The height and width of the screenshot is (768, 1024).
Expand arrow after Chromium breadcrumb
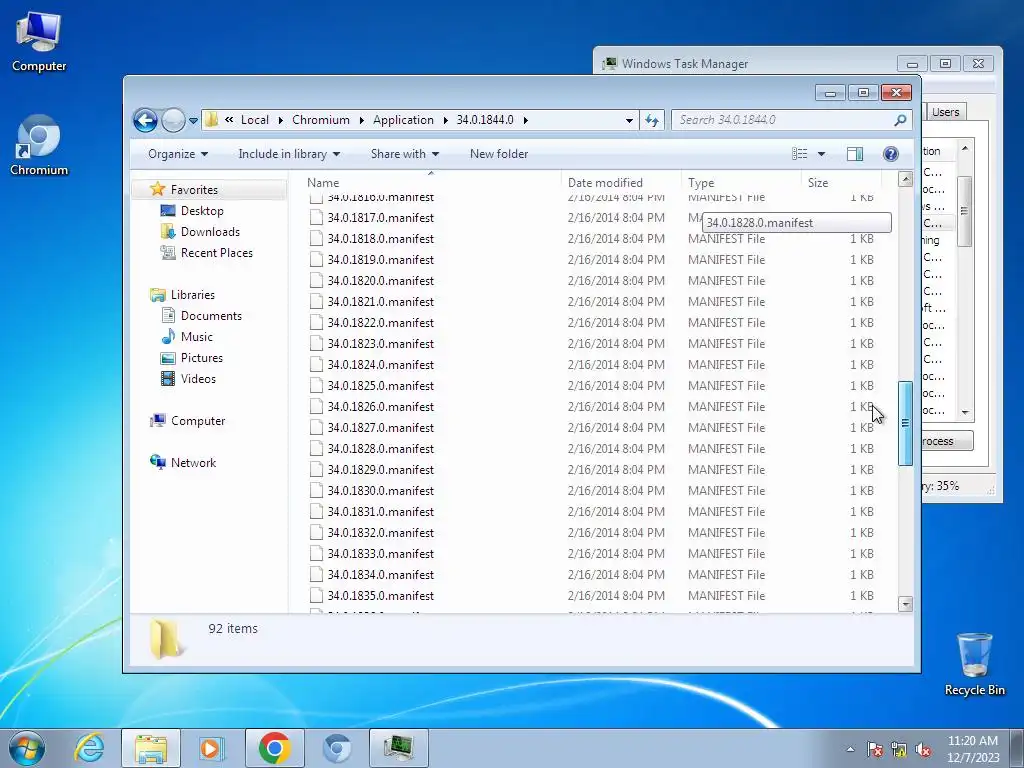[361, 120]
